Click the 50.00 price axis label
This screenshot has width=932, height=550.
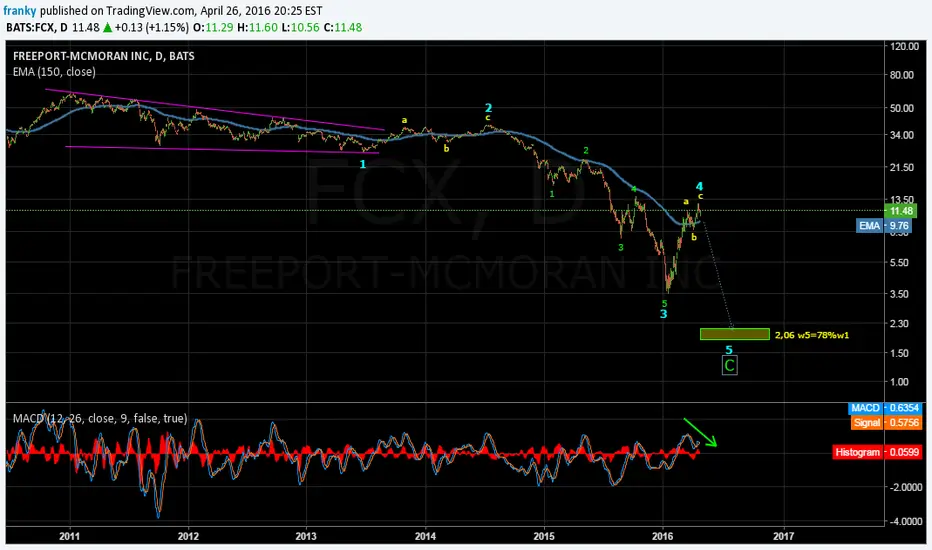(x=902, y=108)
